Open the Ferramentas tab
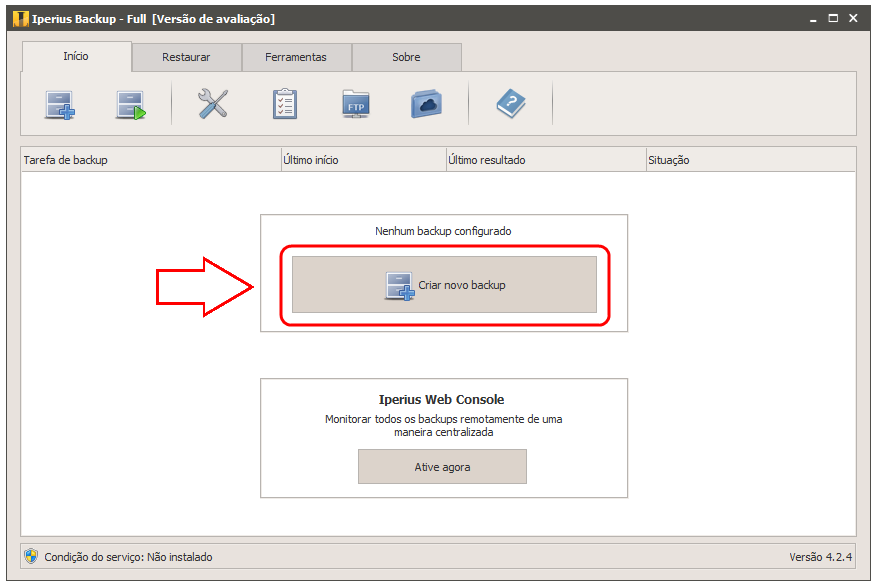Viewport: 875px width, 585px height. coord(296,57)
